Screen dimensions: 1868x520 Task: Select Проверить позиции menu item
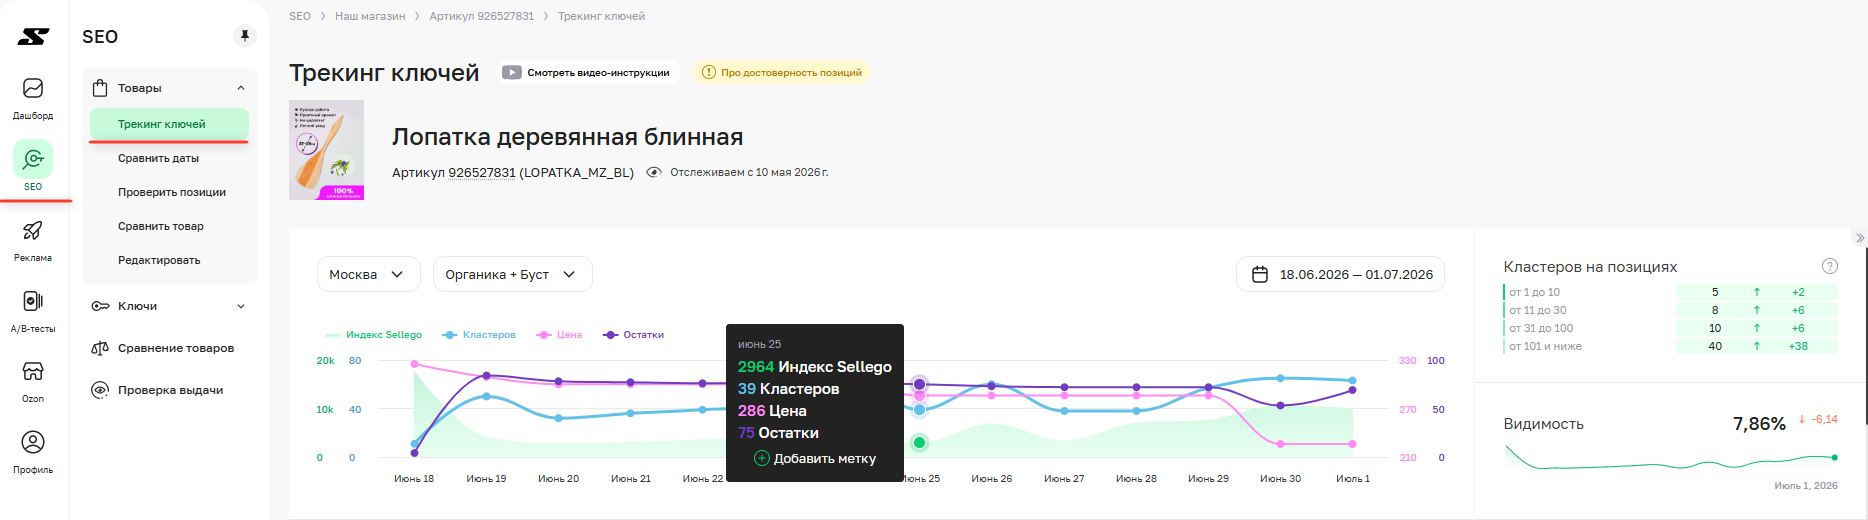(172, 192)
